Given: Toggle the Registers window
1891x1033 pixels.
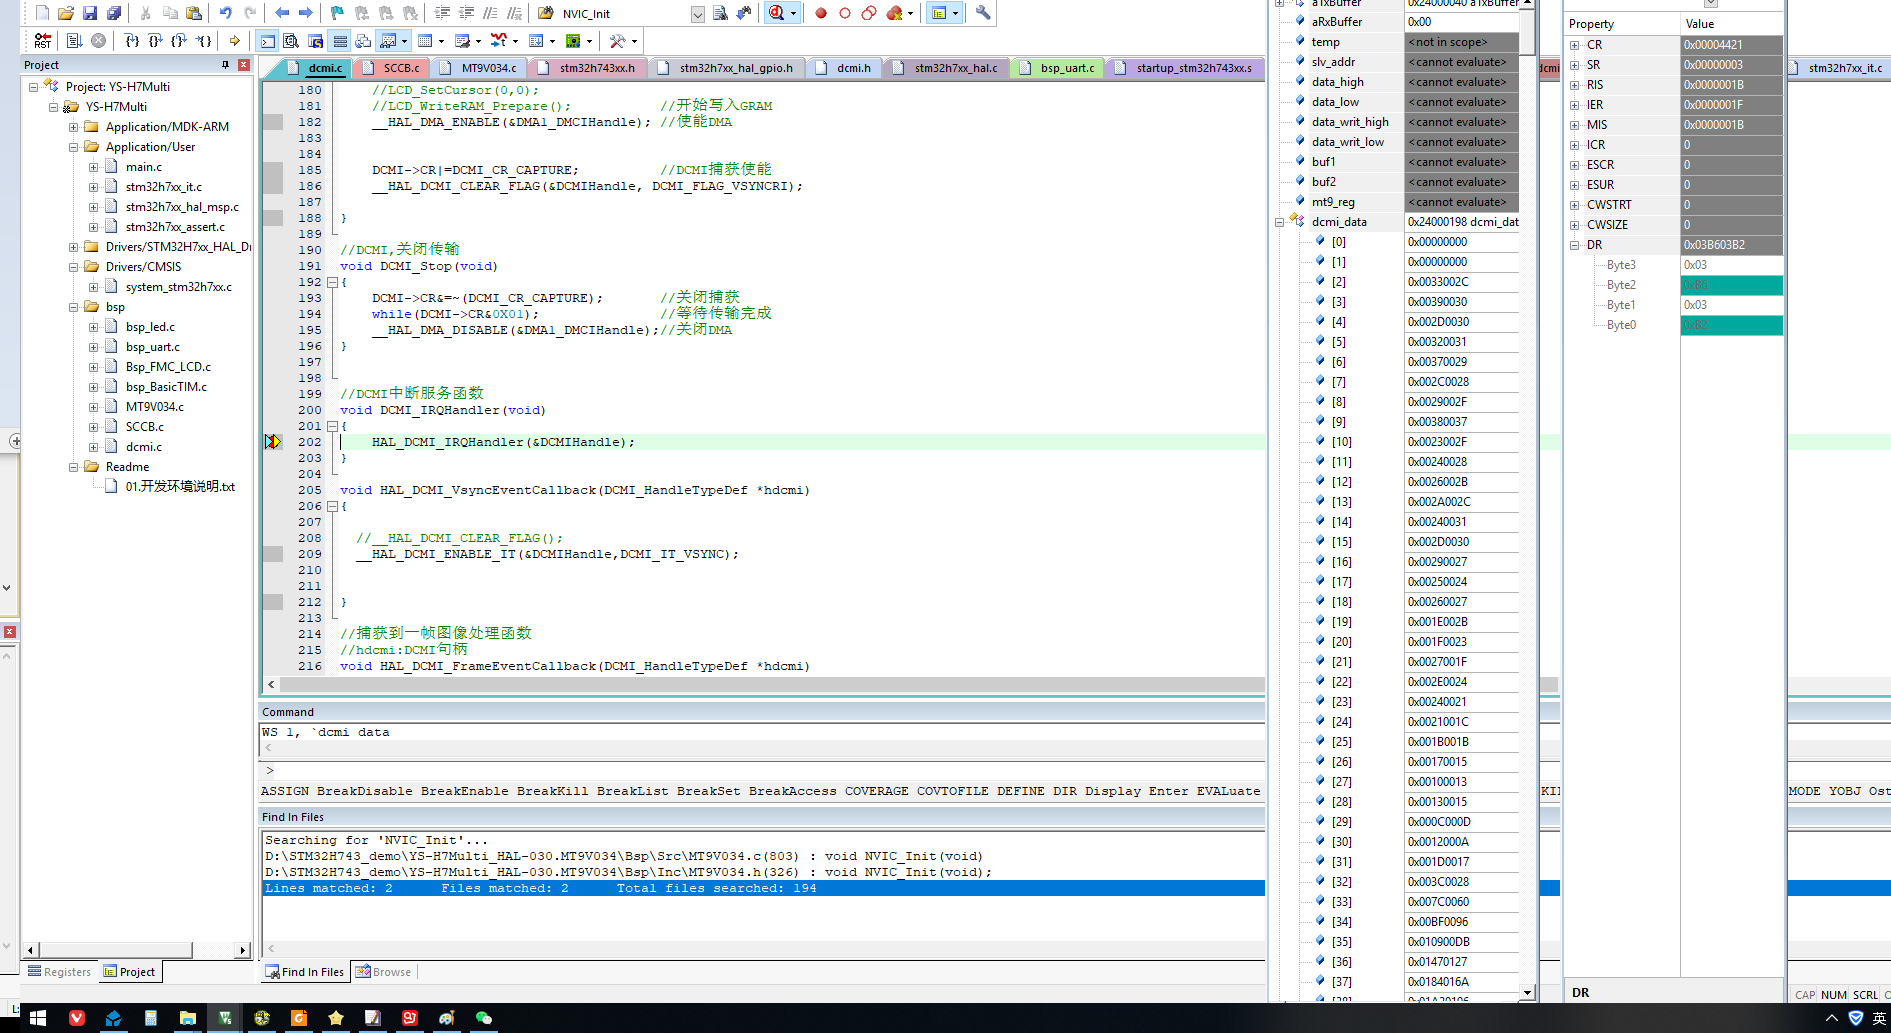Looking at the screenshot, I should click(340, 41).
